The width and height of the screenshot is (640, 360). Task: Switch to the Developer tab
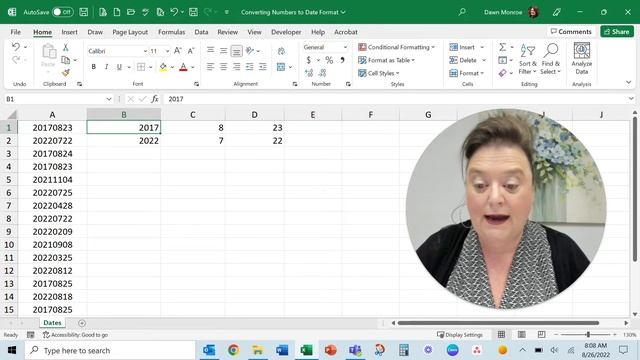286,32
